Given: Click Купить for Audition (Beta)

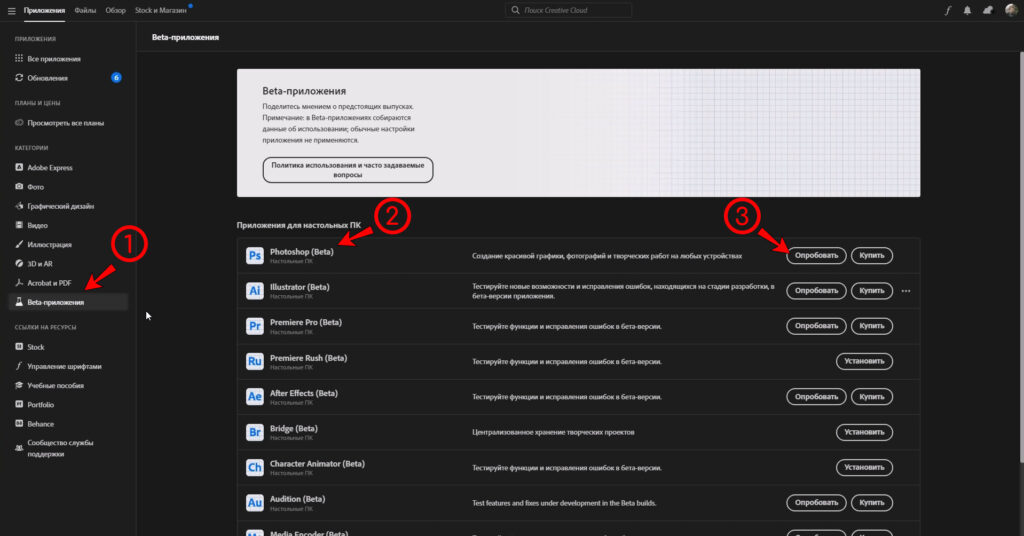Looking at the screenshot, I should (x=871, y=503).
